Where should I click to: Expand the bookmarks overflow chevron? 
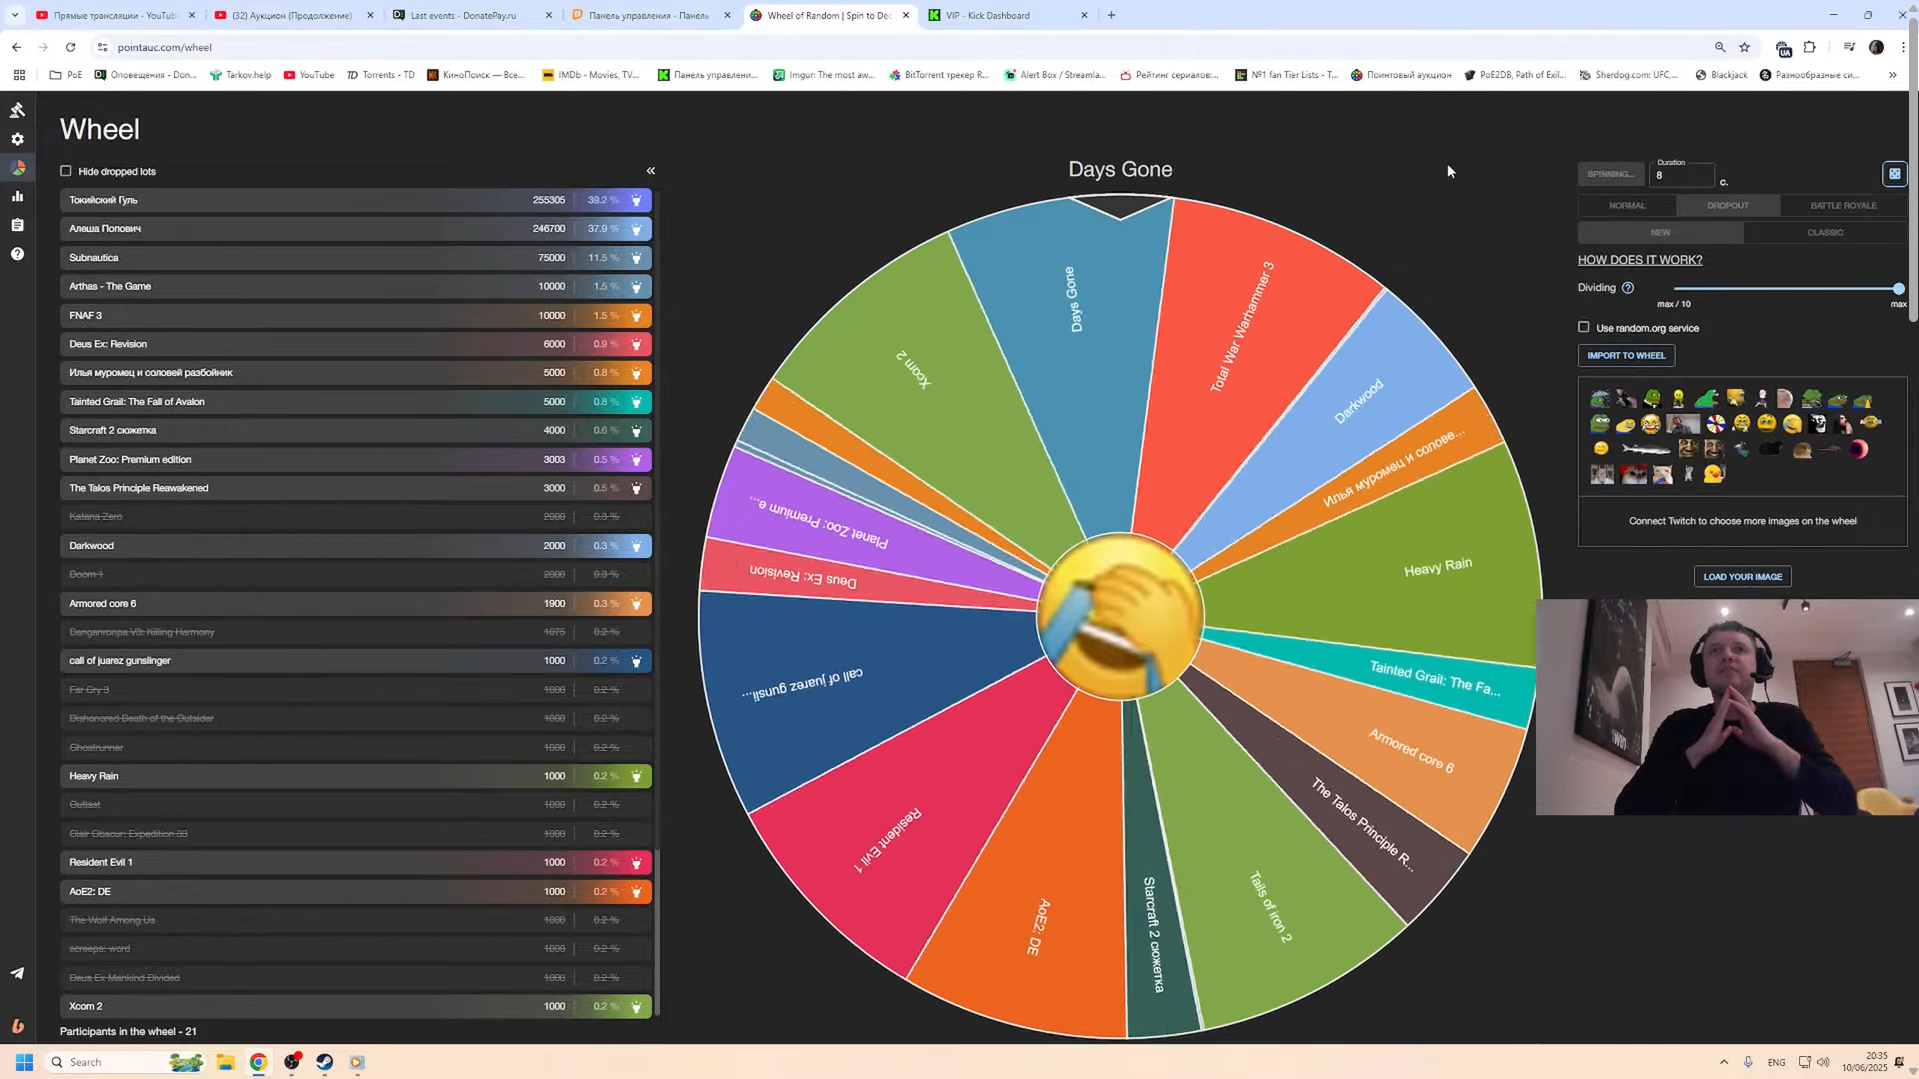click(x=1892, y=75)
